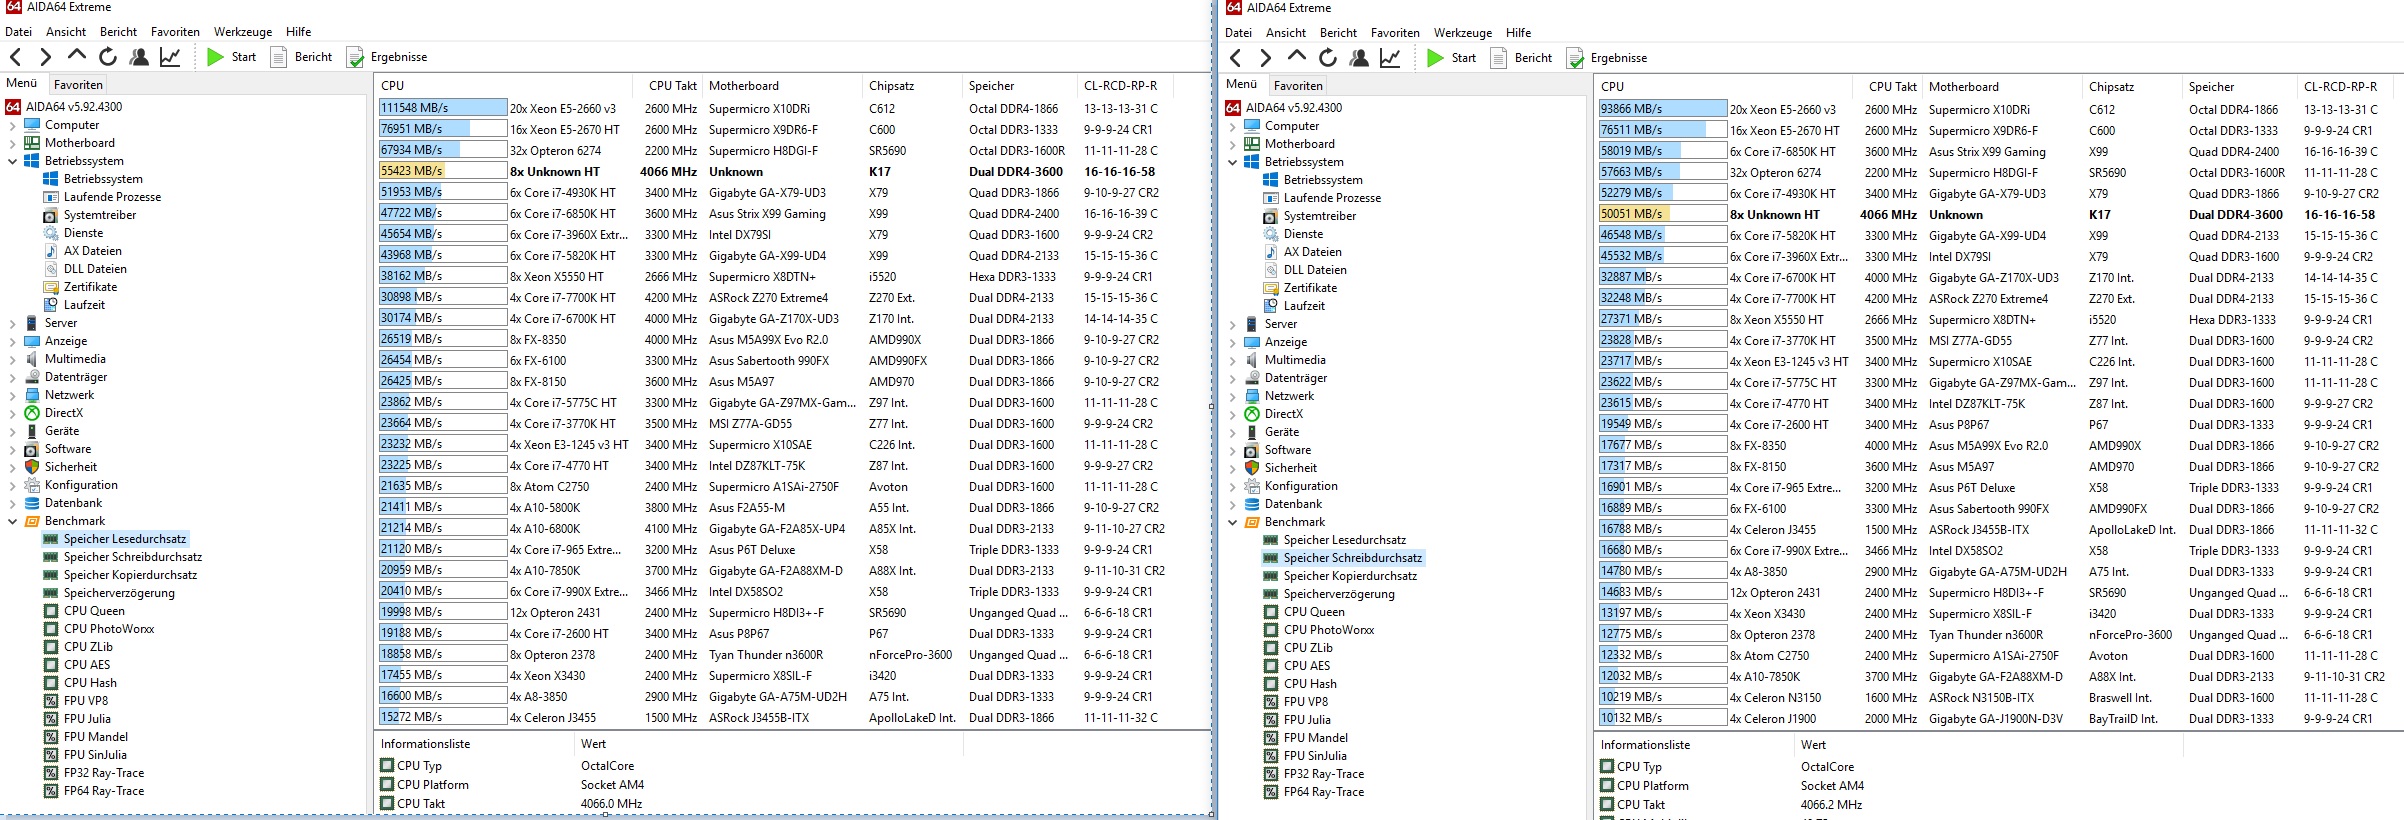Expand the Netzwerk node in right window tree
The height and width of the screenshot is (820, 2404).
click(1232, 397)
